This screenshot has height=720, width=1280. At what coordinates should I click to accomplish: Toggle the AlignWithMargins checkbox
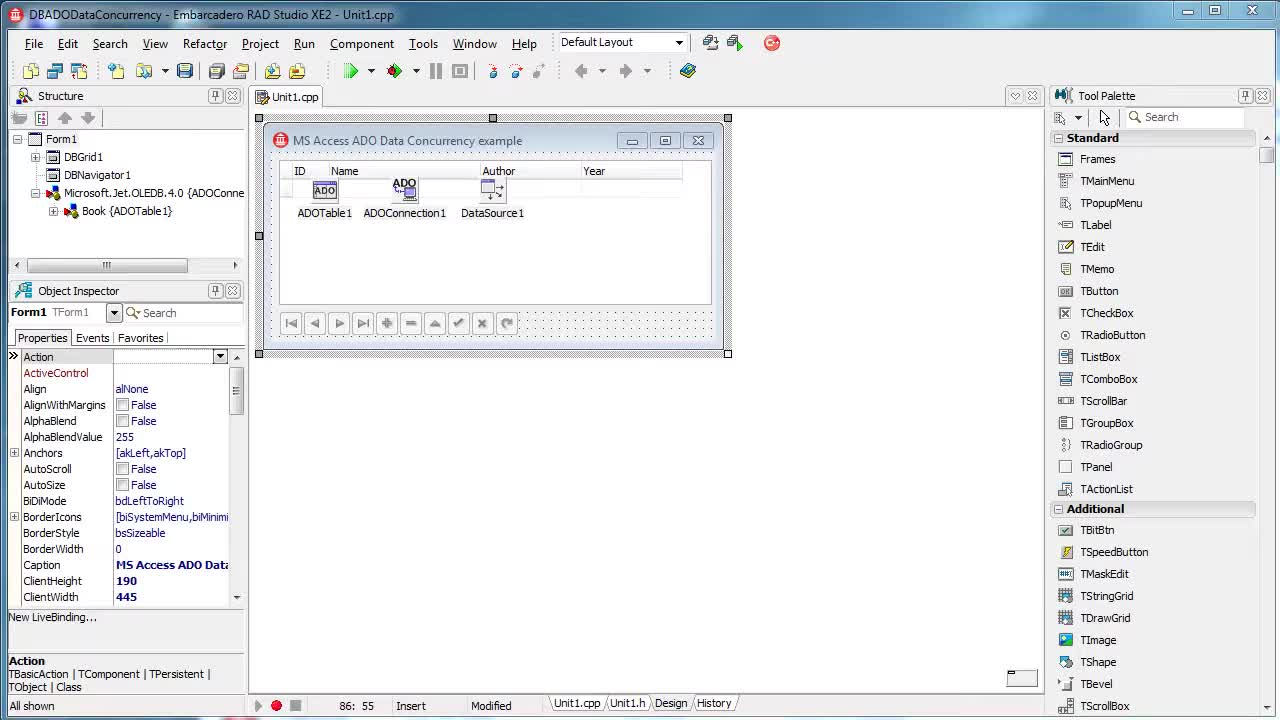click(122, 405)
